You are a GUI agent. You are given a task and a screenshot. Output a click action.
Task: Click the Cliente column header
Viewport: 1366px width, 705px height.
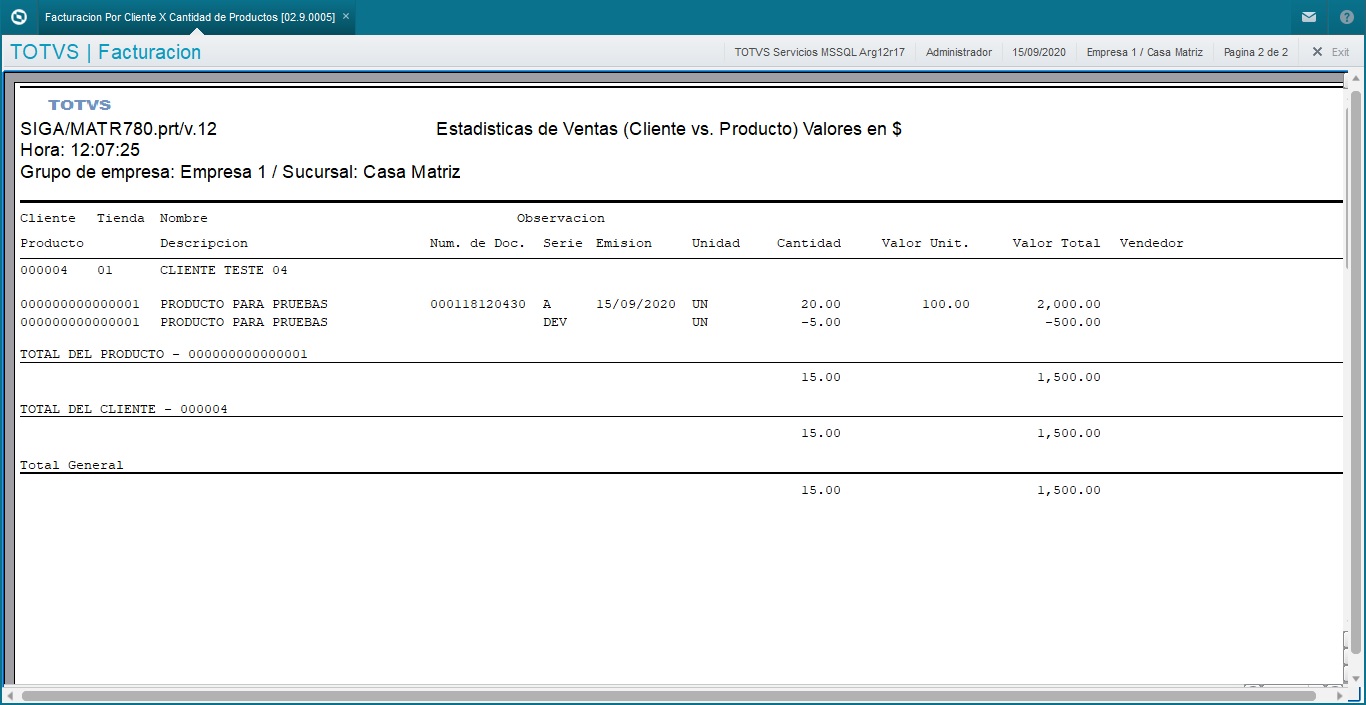point(48,218)
